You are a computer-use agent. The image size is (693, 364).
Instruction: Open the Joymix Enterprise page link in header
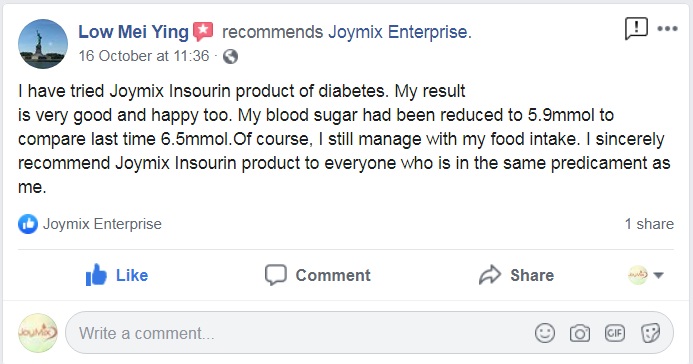[400, 32]
